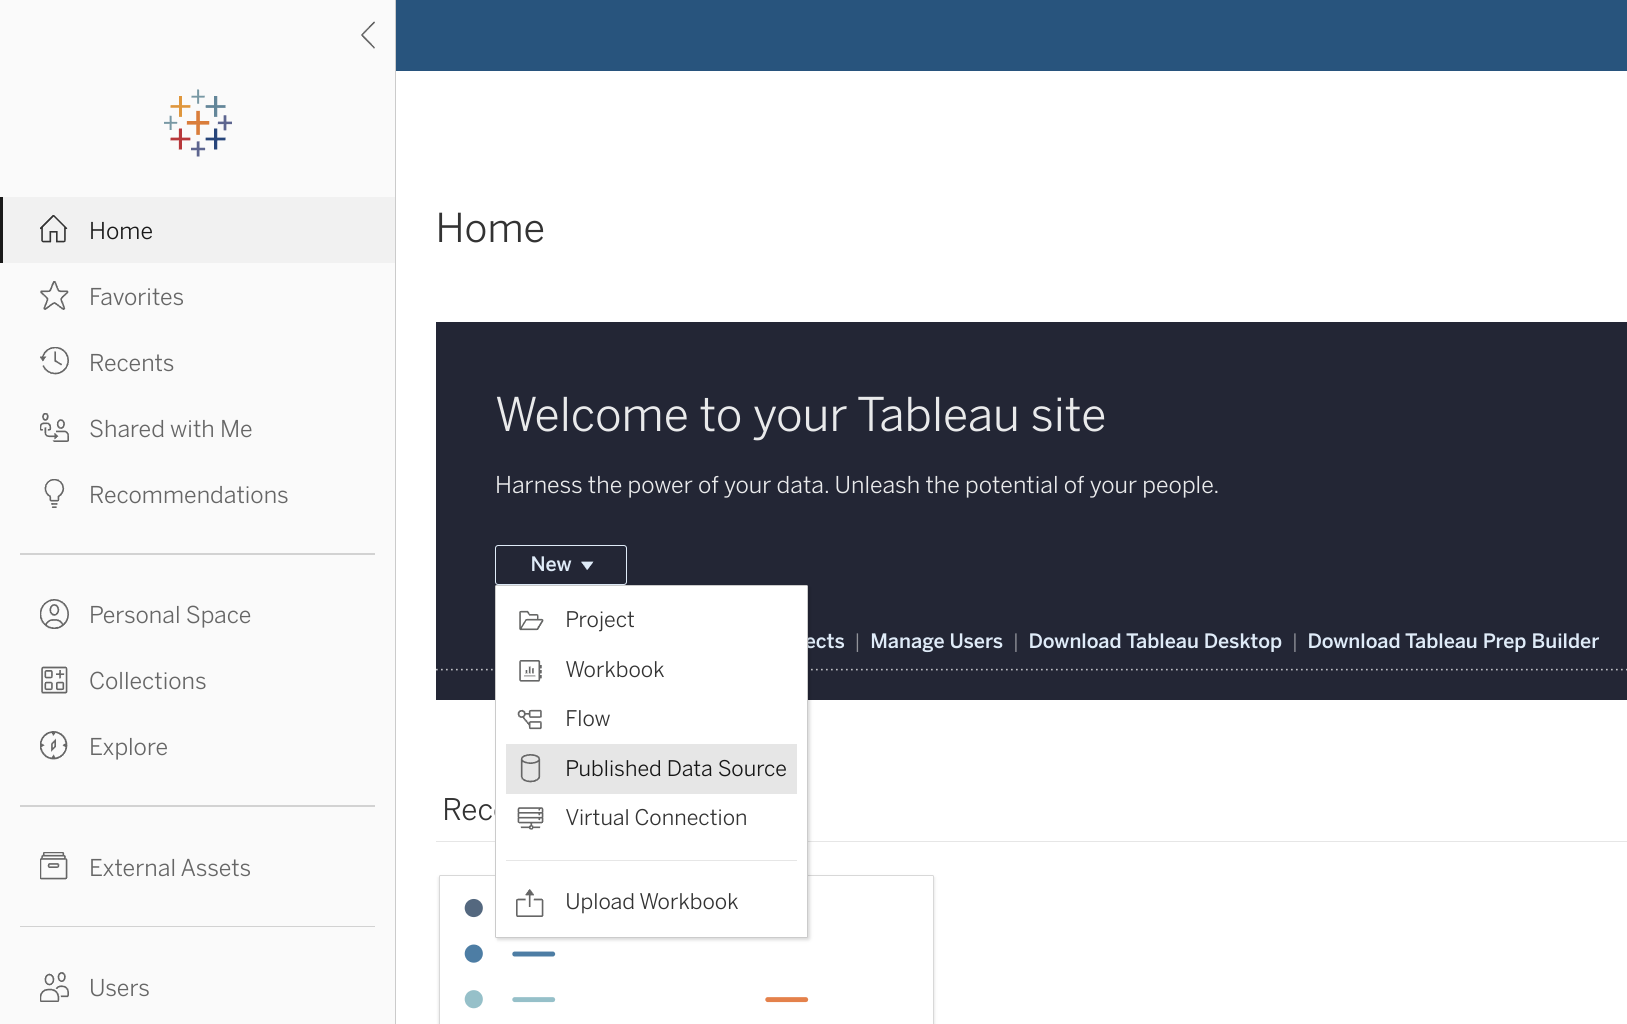Open Download Tableau Desktop link
The image size is (1627, 1024).
click(1154, 641)
